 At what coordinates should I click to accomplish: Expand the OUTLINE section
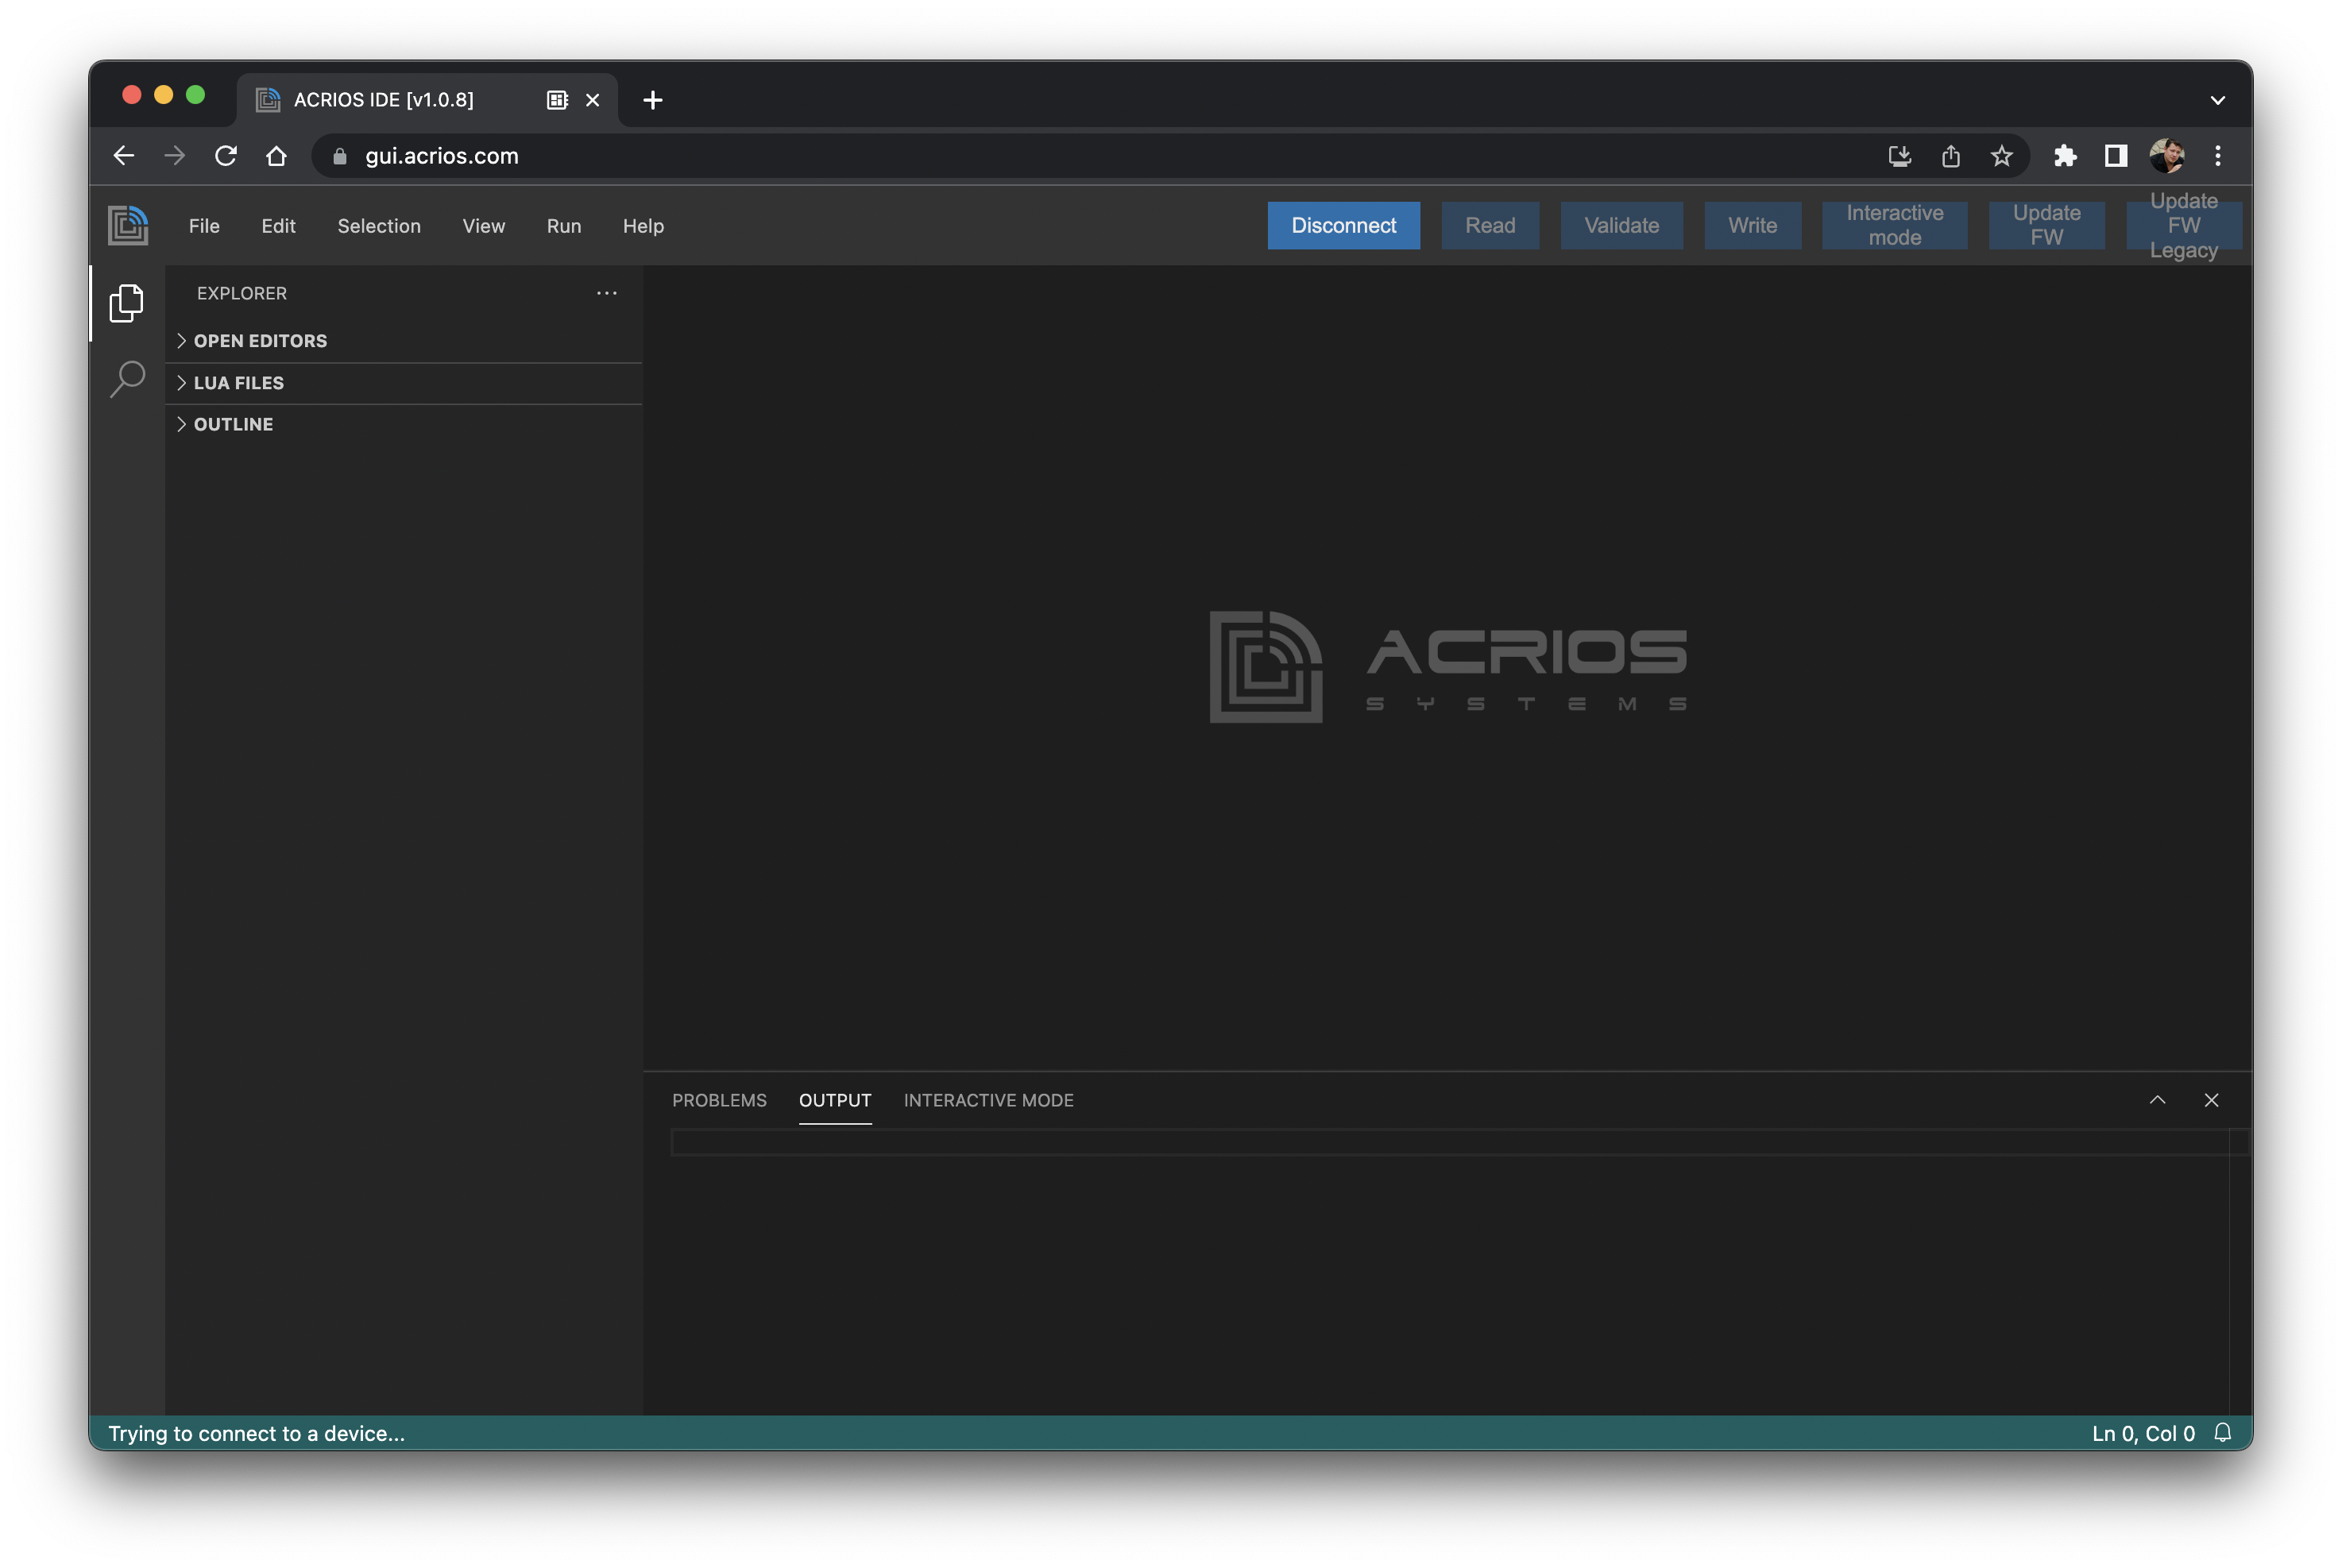(404, 424)
